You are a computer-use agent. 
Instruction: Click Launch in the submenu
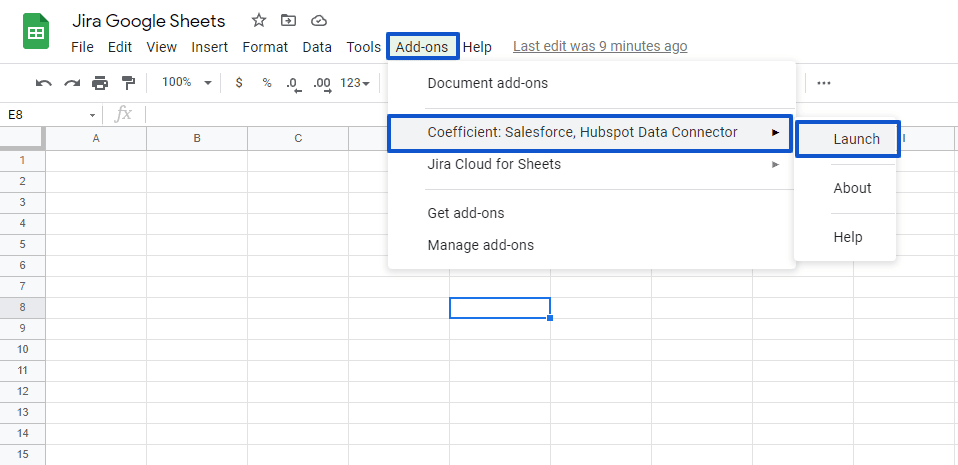pyautogui.click(x=848, y=139)
